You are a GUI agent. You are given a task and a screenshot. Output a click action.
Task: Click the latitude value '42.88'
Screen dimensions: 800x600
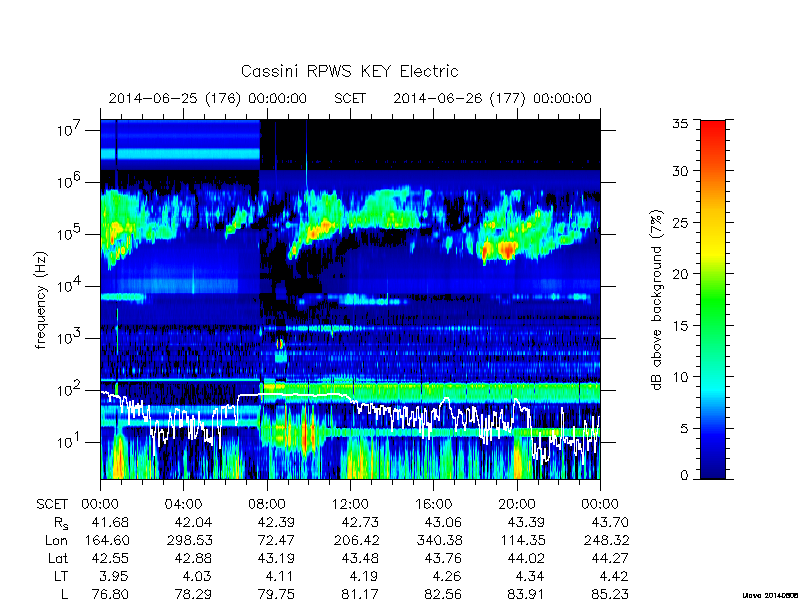click(193, 558)
